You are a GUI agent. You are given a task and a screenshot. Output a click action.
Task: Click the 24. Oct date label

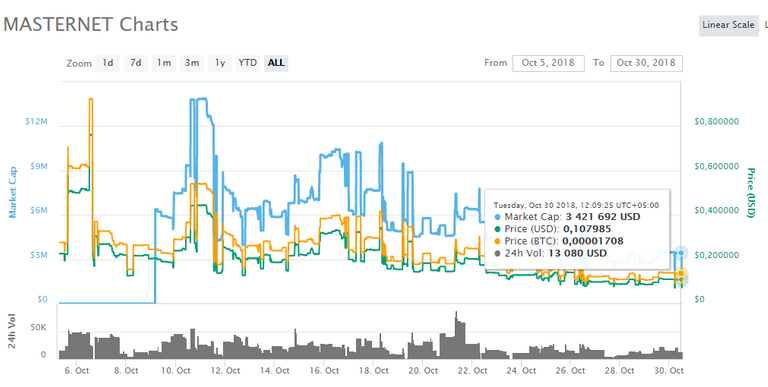(522, 371)
